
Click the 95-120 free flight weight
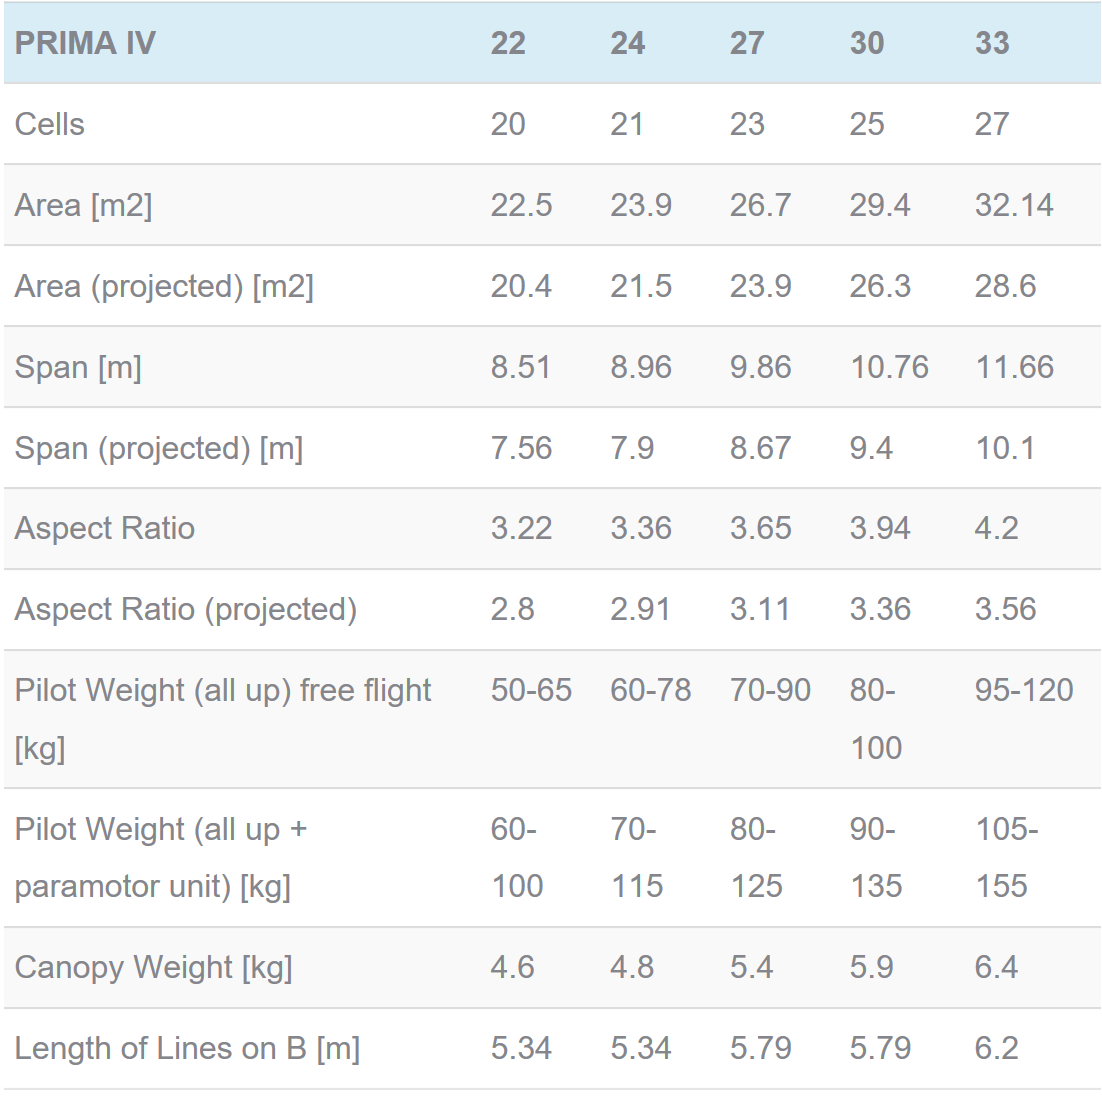[x=1024, y=690]
